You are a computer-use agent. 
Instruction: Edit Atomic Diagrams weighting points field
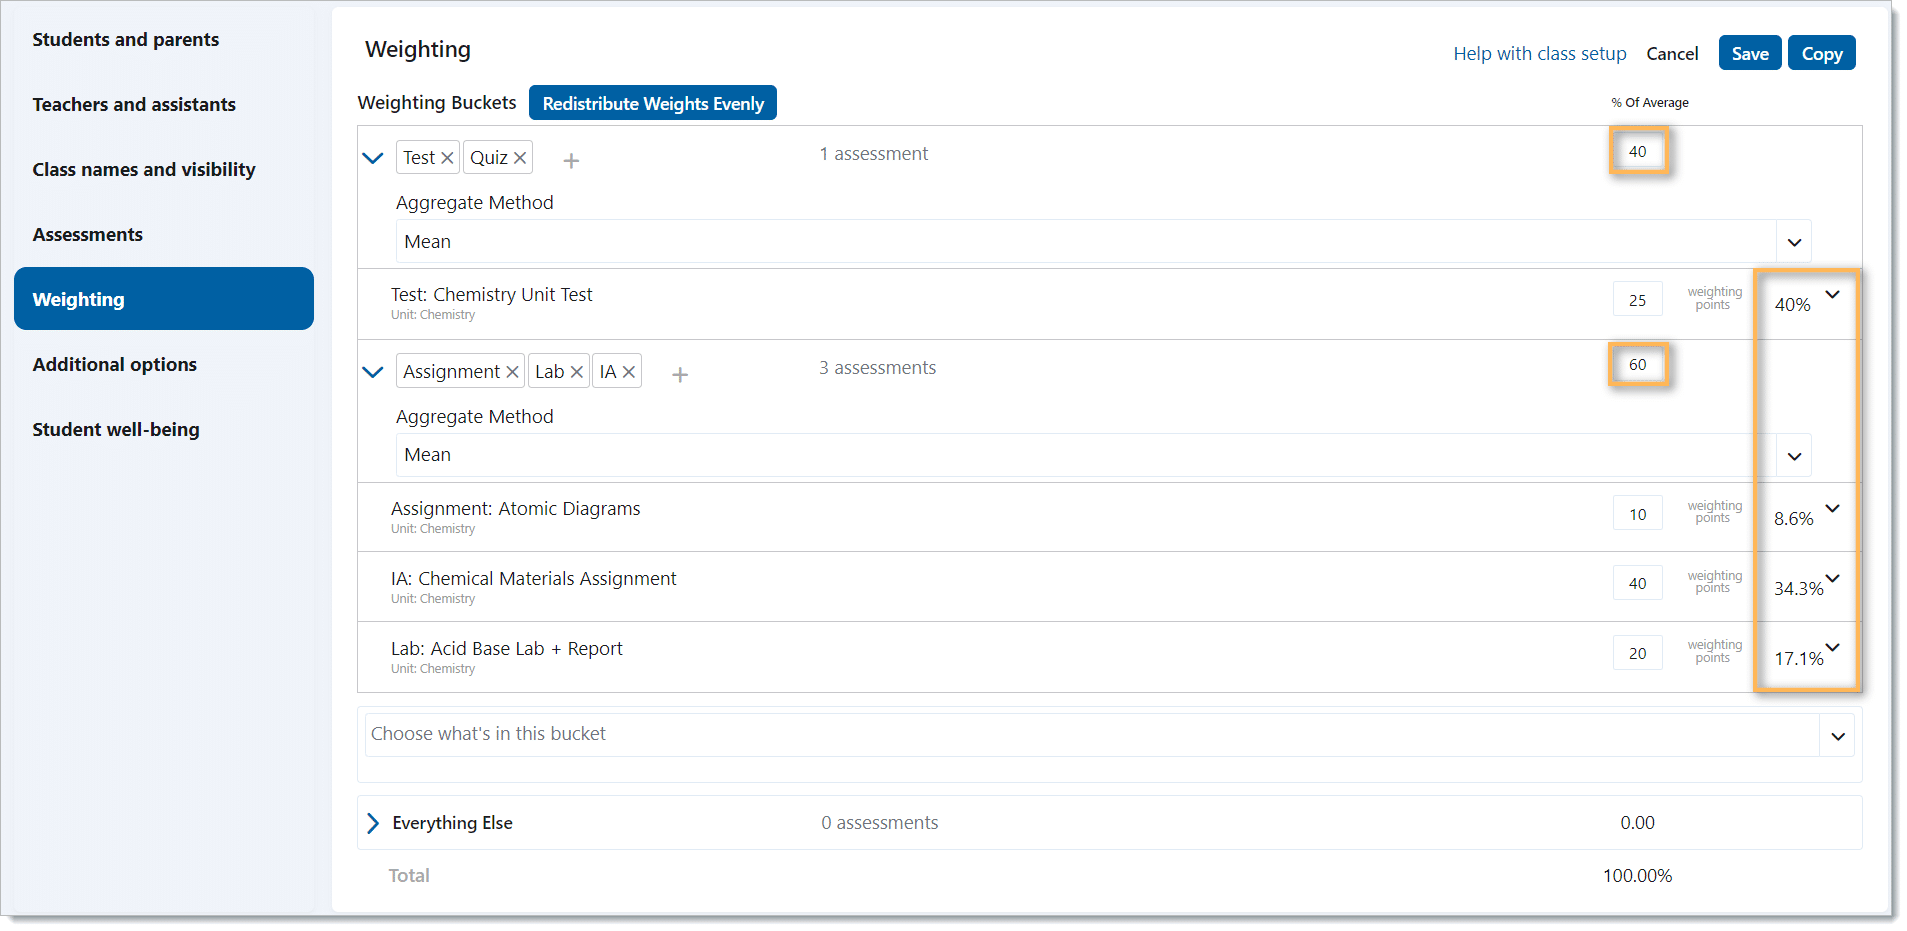pos(1637,514)
